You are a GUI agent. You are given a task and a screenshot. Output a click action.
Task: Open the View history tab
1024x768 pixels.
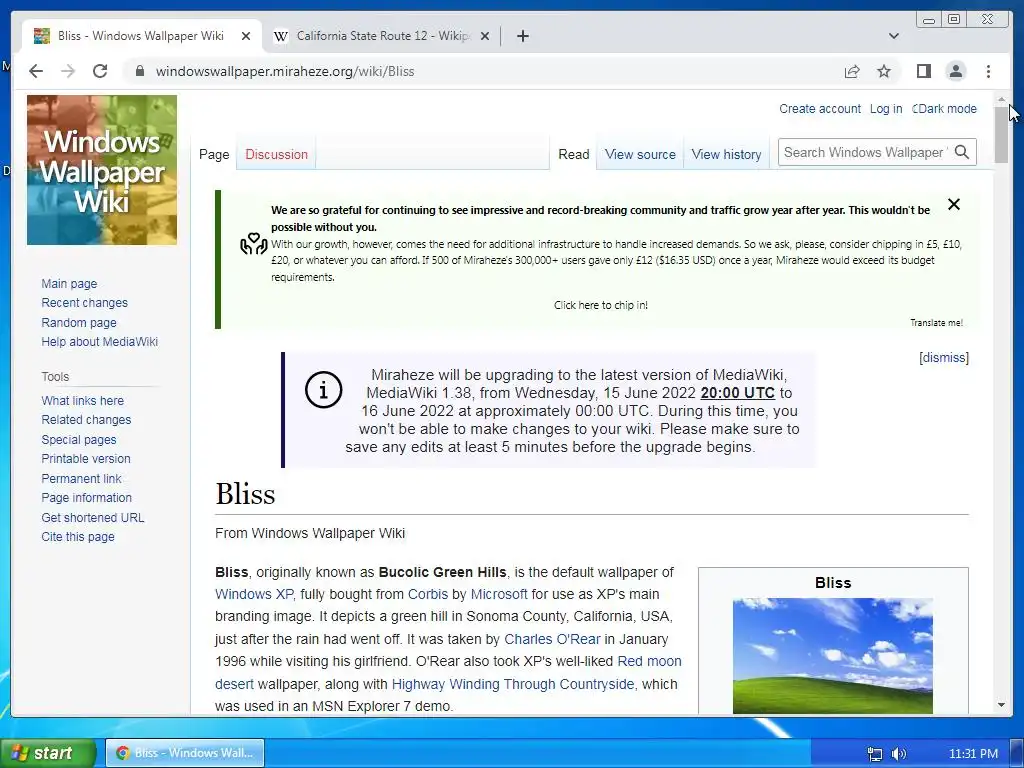(726, 155)
